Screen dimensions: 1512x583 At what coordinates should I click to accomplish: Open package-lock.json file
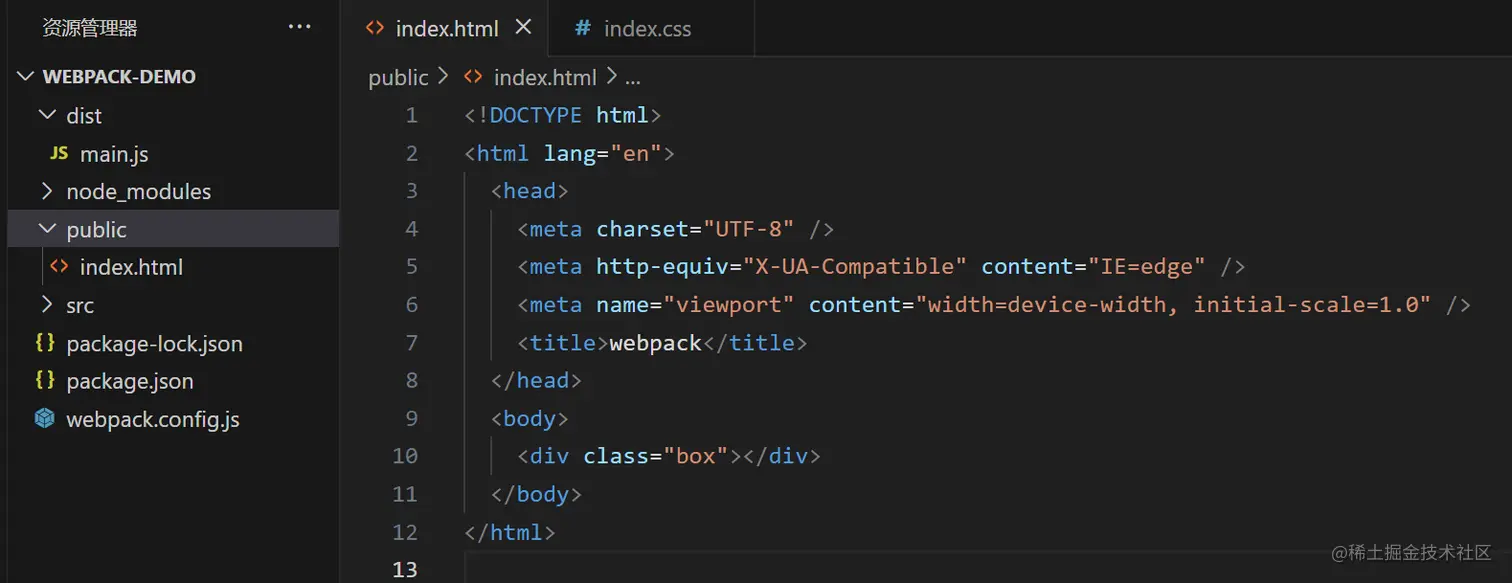click(x=155, y=344)
